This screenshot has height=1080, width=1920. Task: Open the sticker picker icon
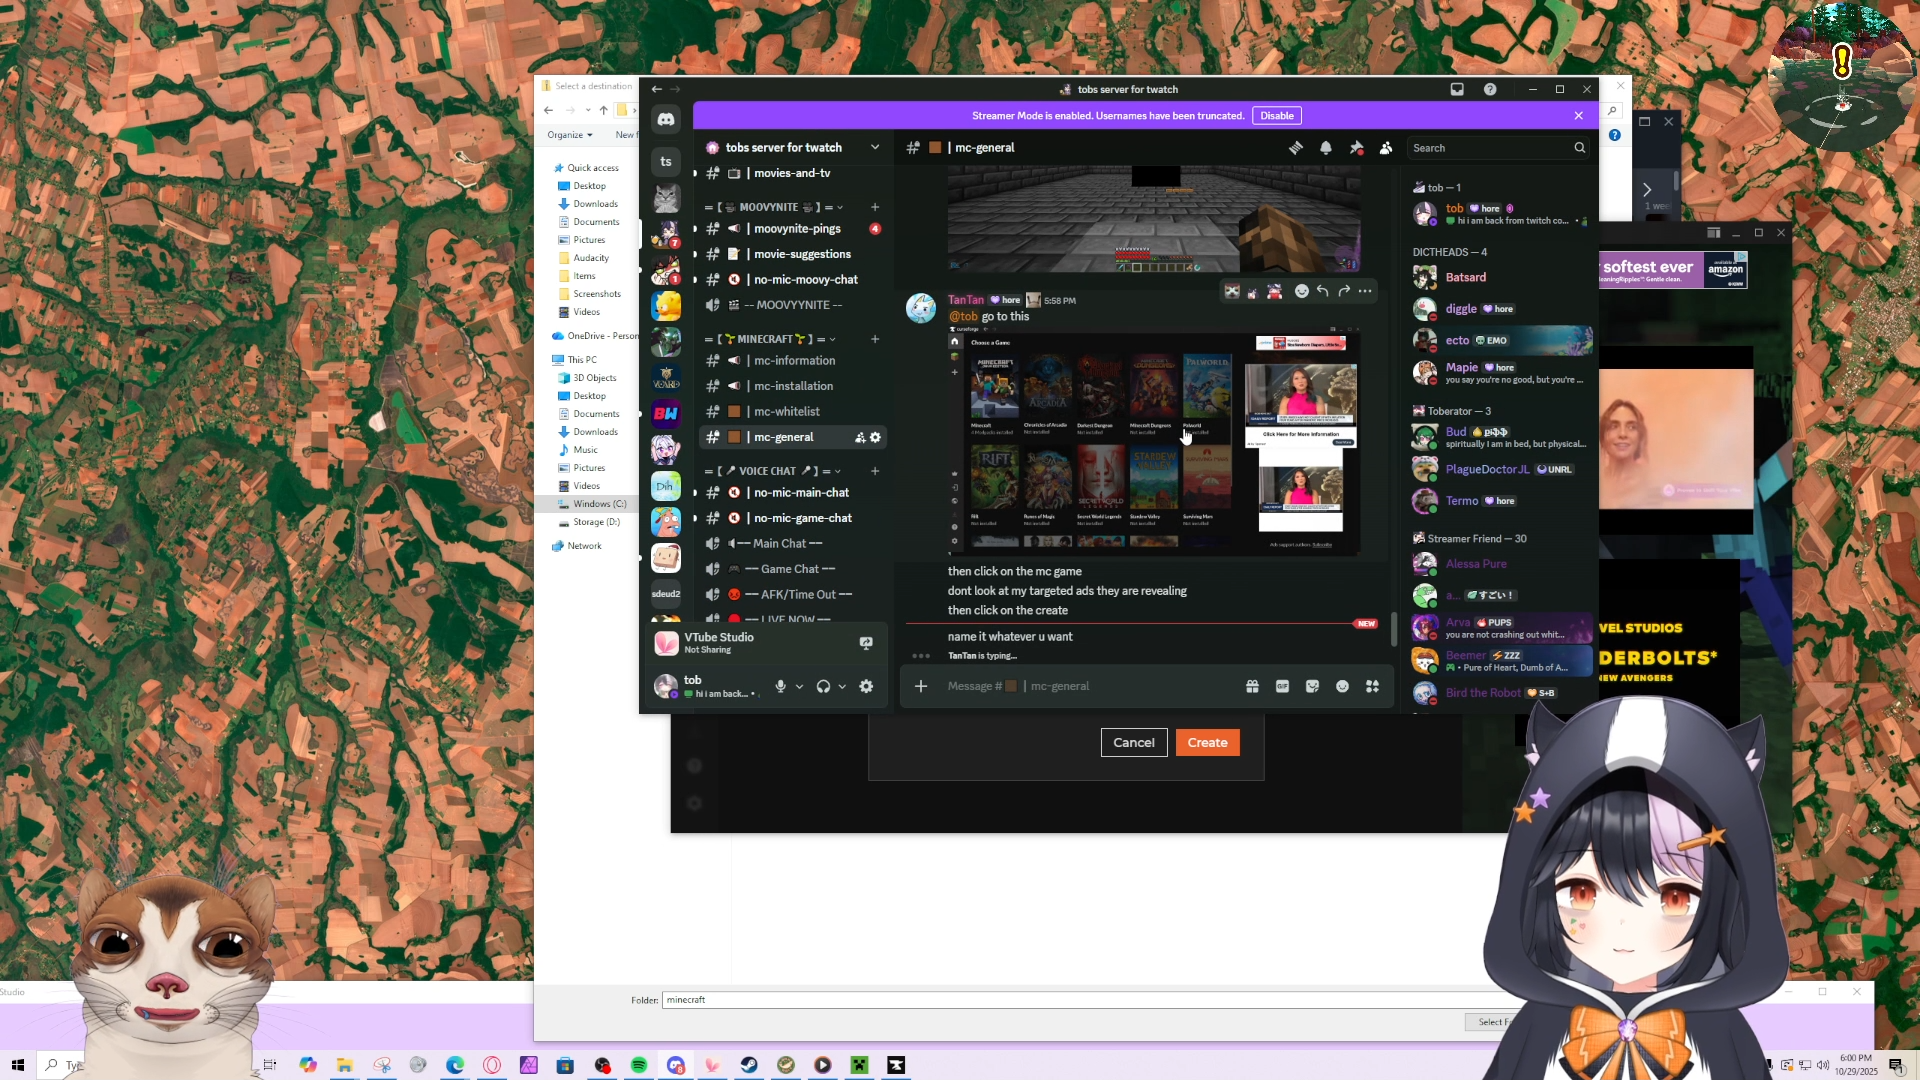[1312, 686]
